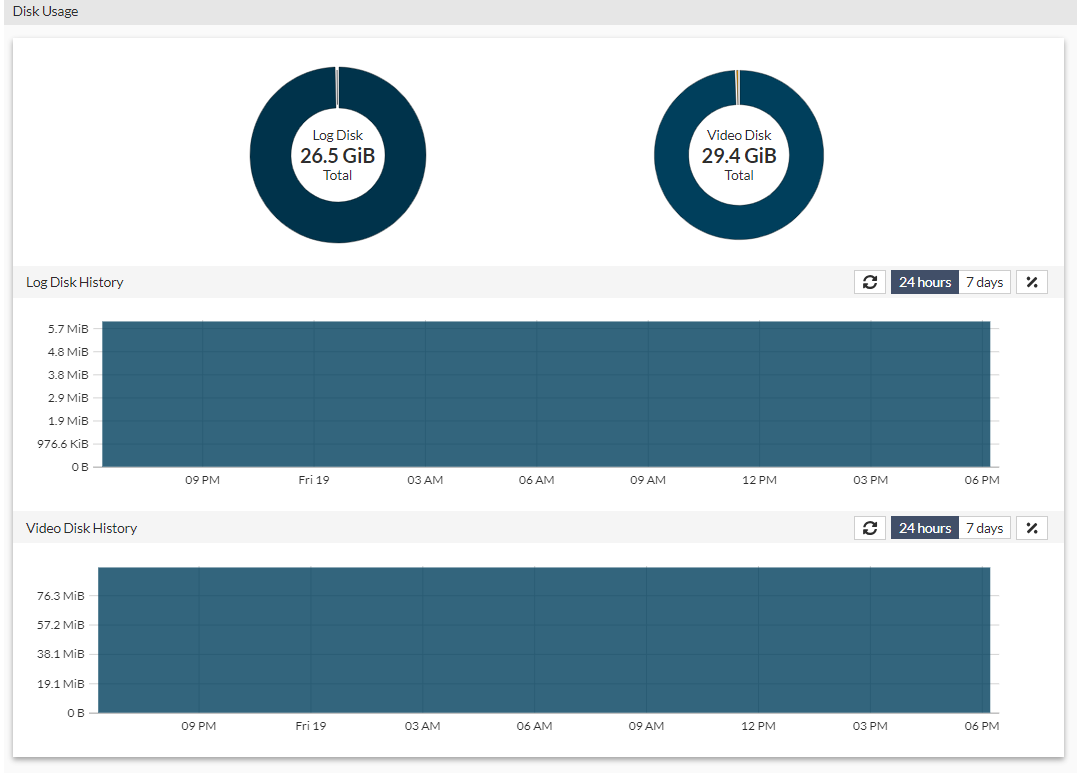Switch Log Disk History to 7 days view
This screenshot has width=1077, height=773.
coord(984,281)
